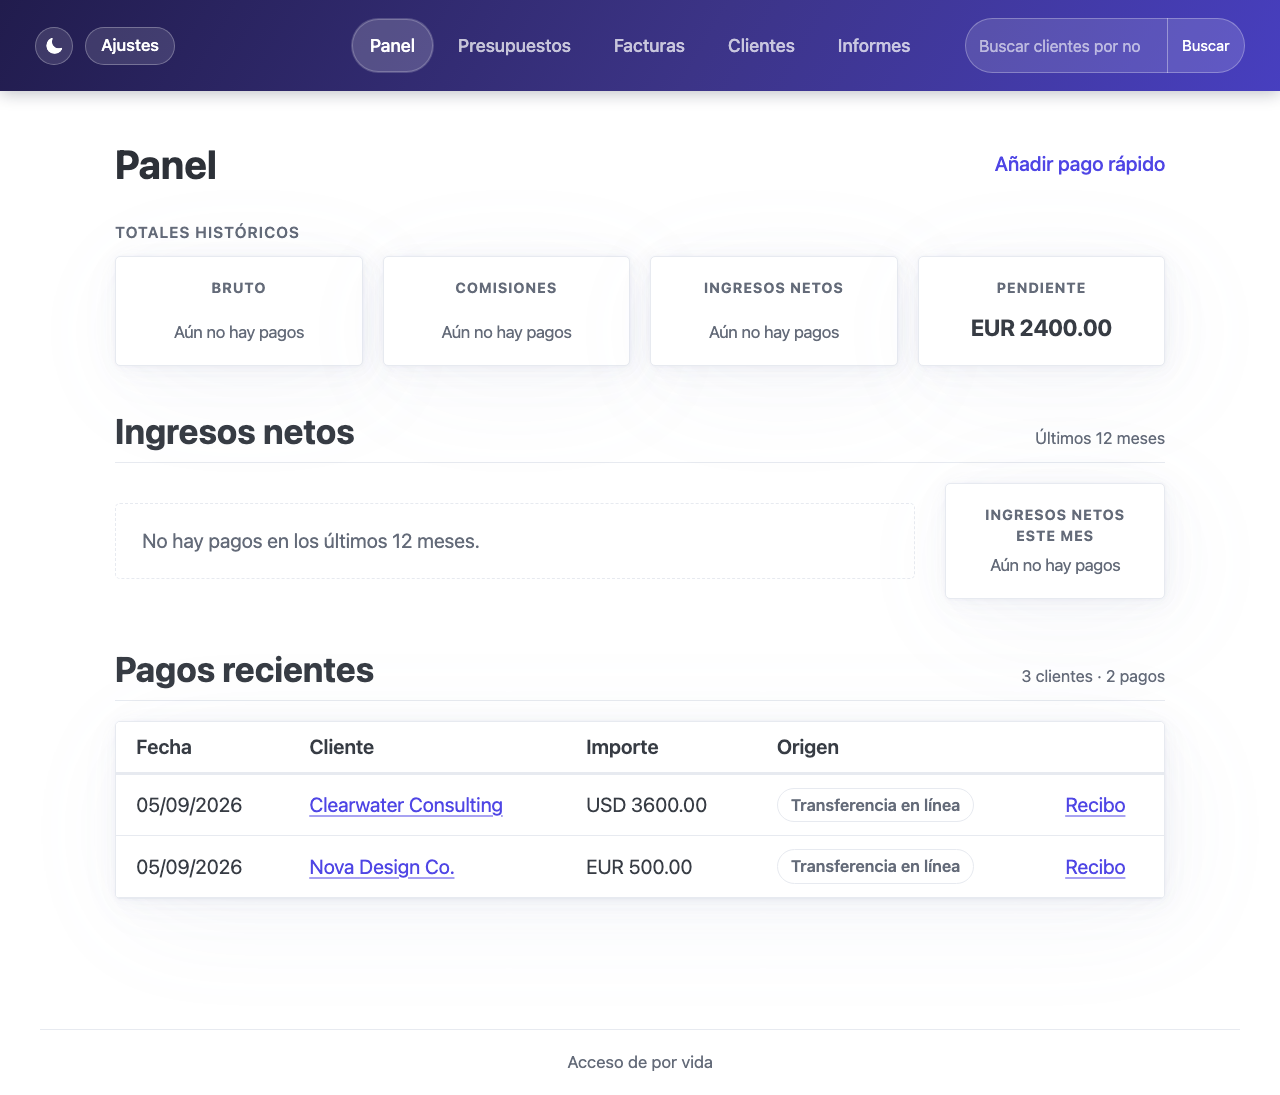Screen dimensions: 1280x1095
Task: Click the date in the Nova Design Co. row
Action: [x=189, y=867]
